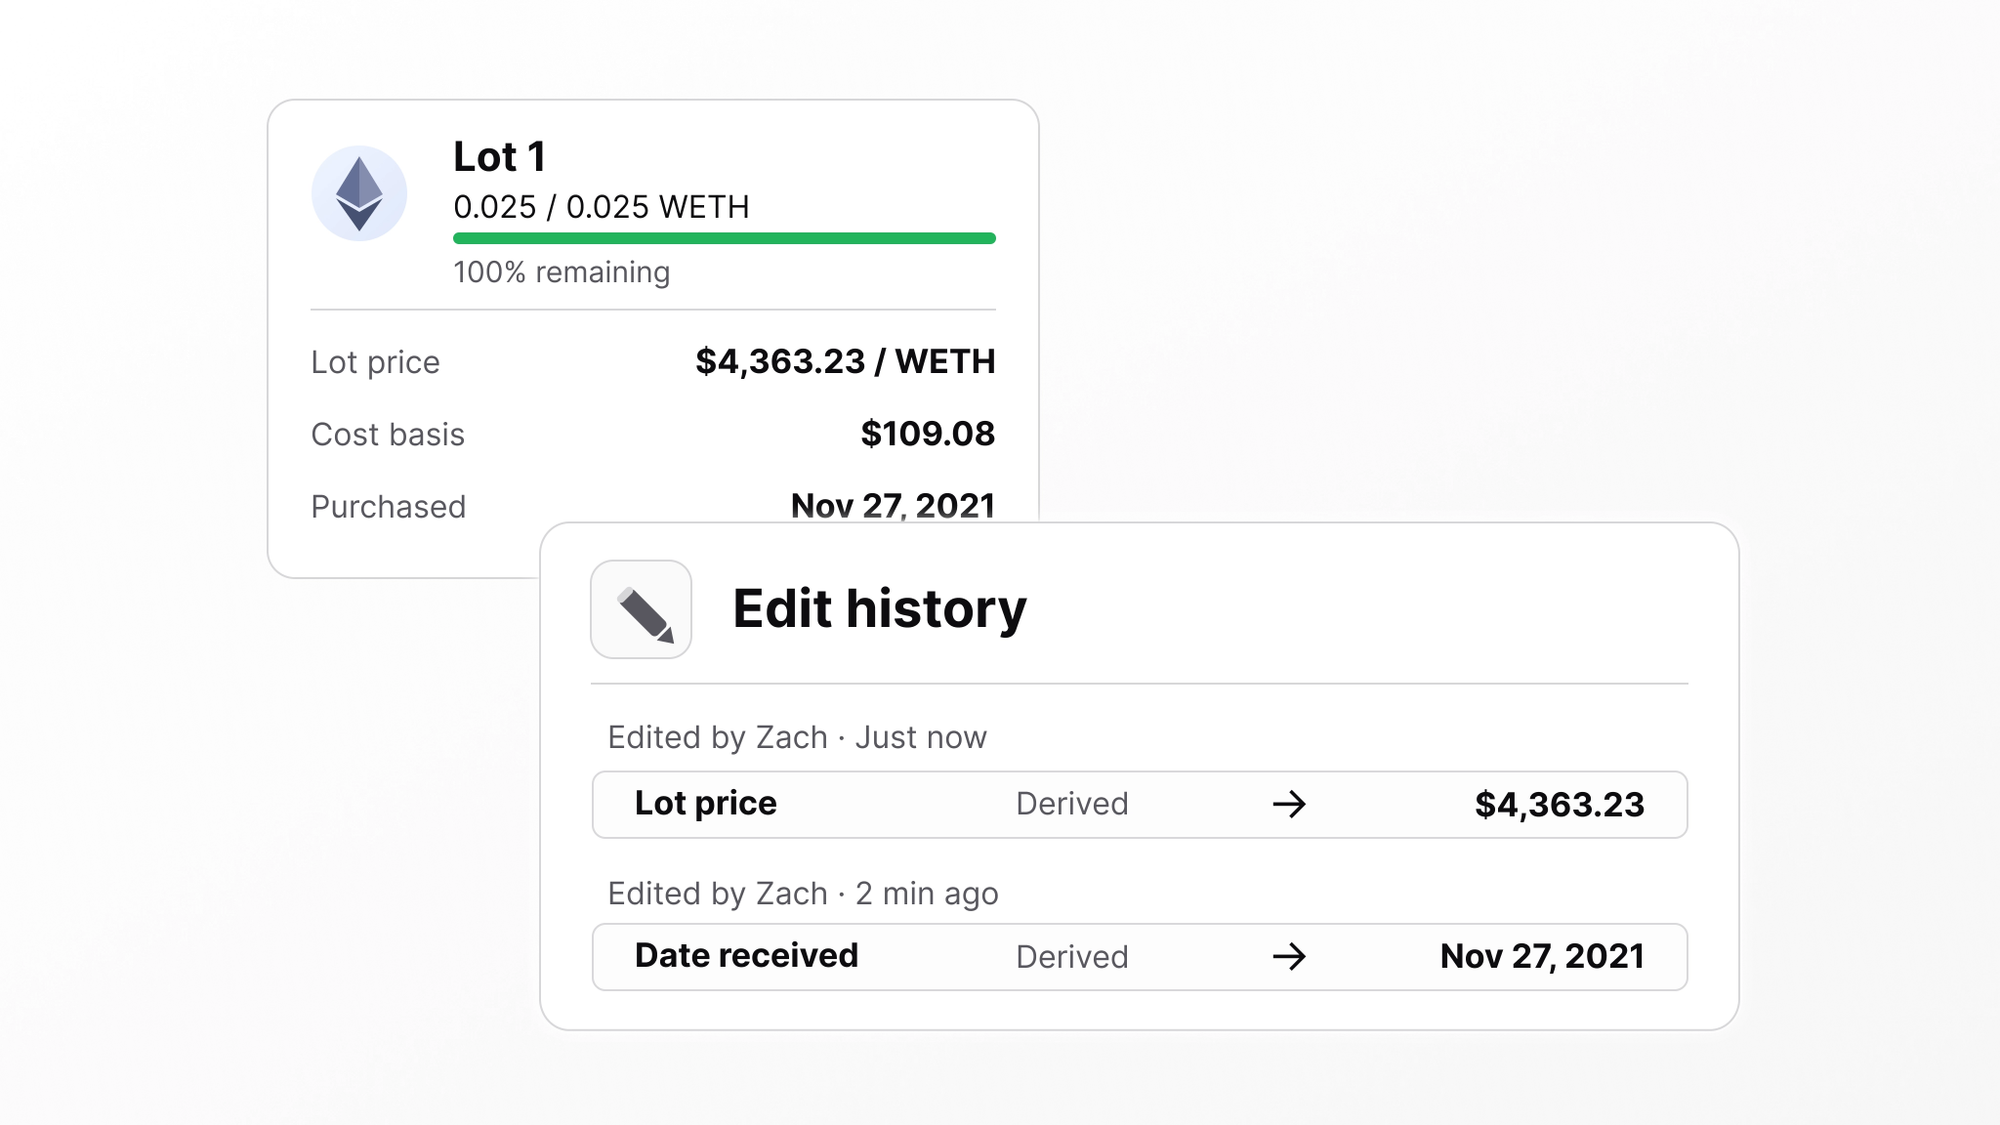Click the 0.025 / 0.025 WETH amount
This screenshot has height=1125, width=2000.
click(x=601, y=207)
